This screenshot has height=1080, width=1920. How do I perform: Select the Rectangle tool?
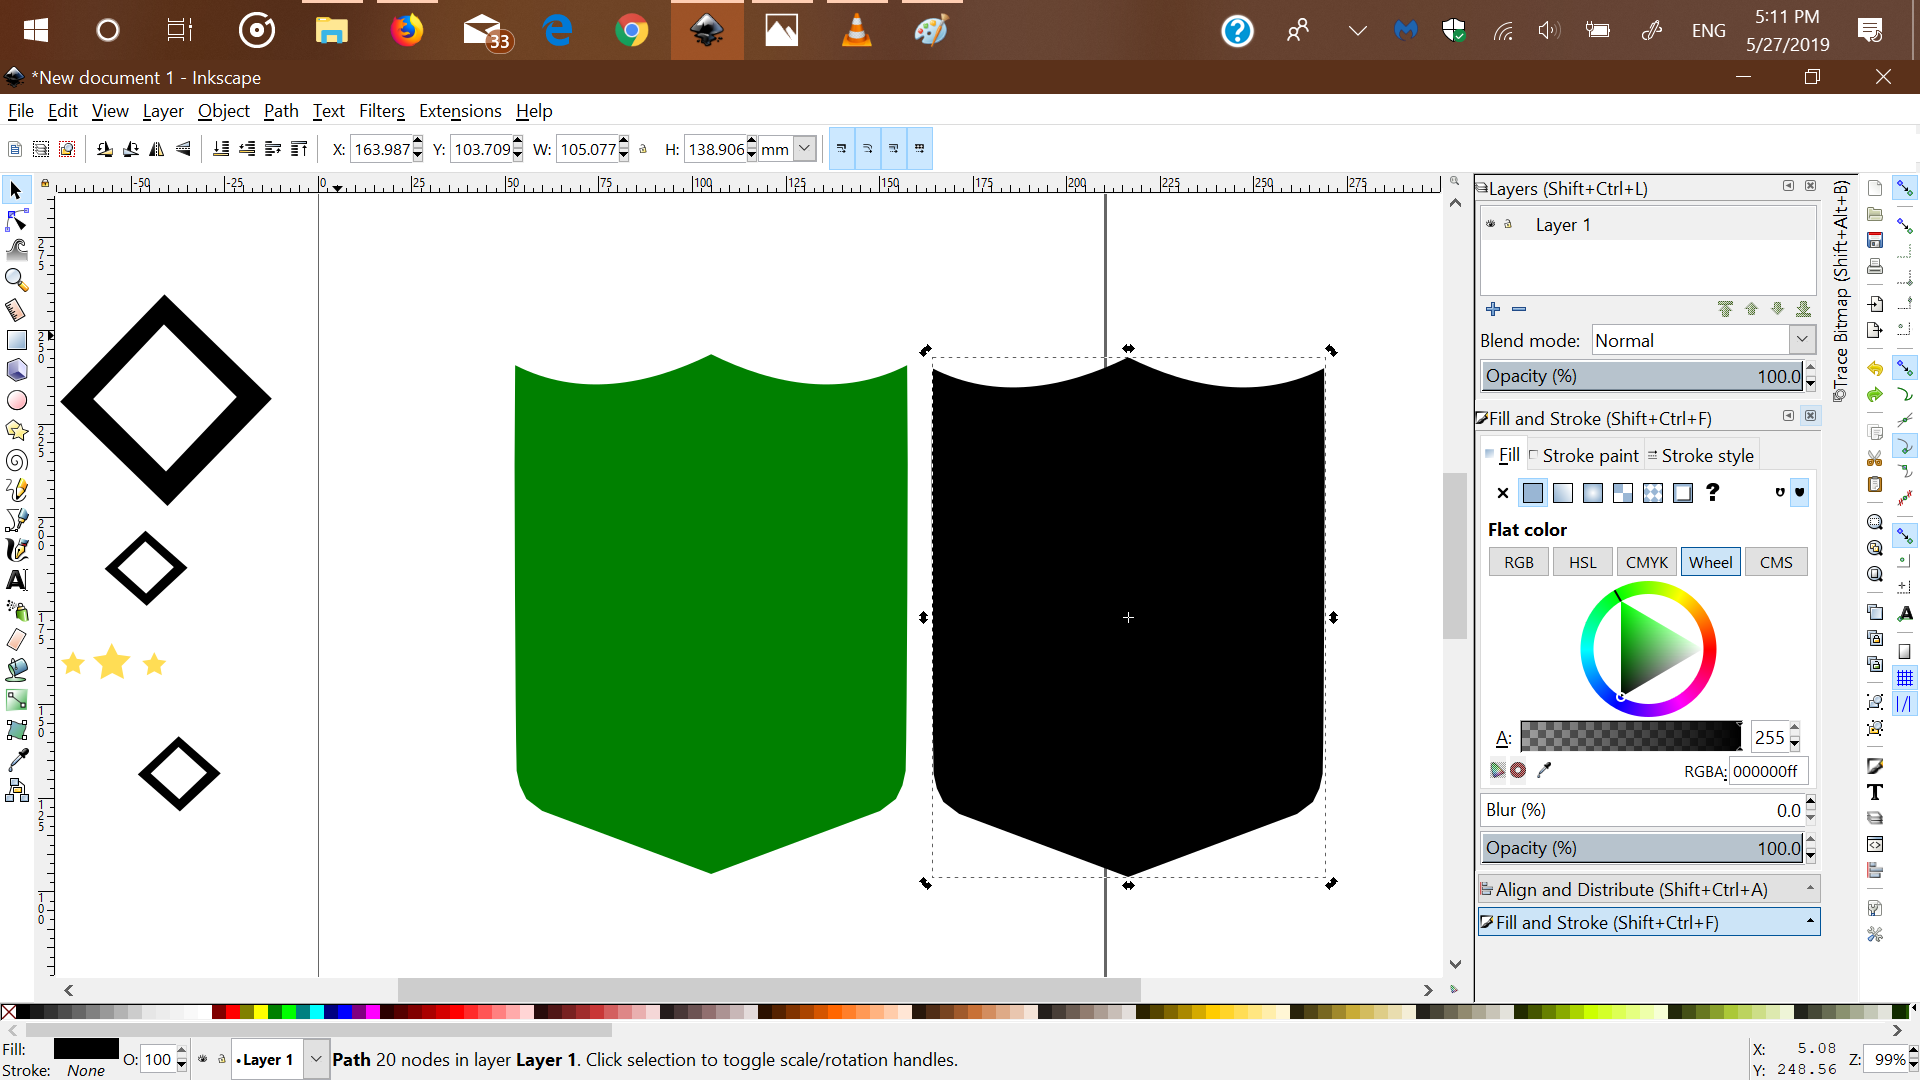(17, 340)
